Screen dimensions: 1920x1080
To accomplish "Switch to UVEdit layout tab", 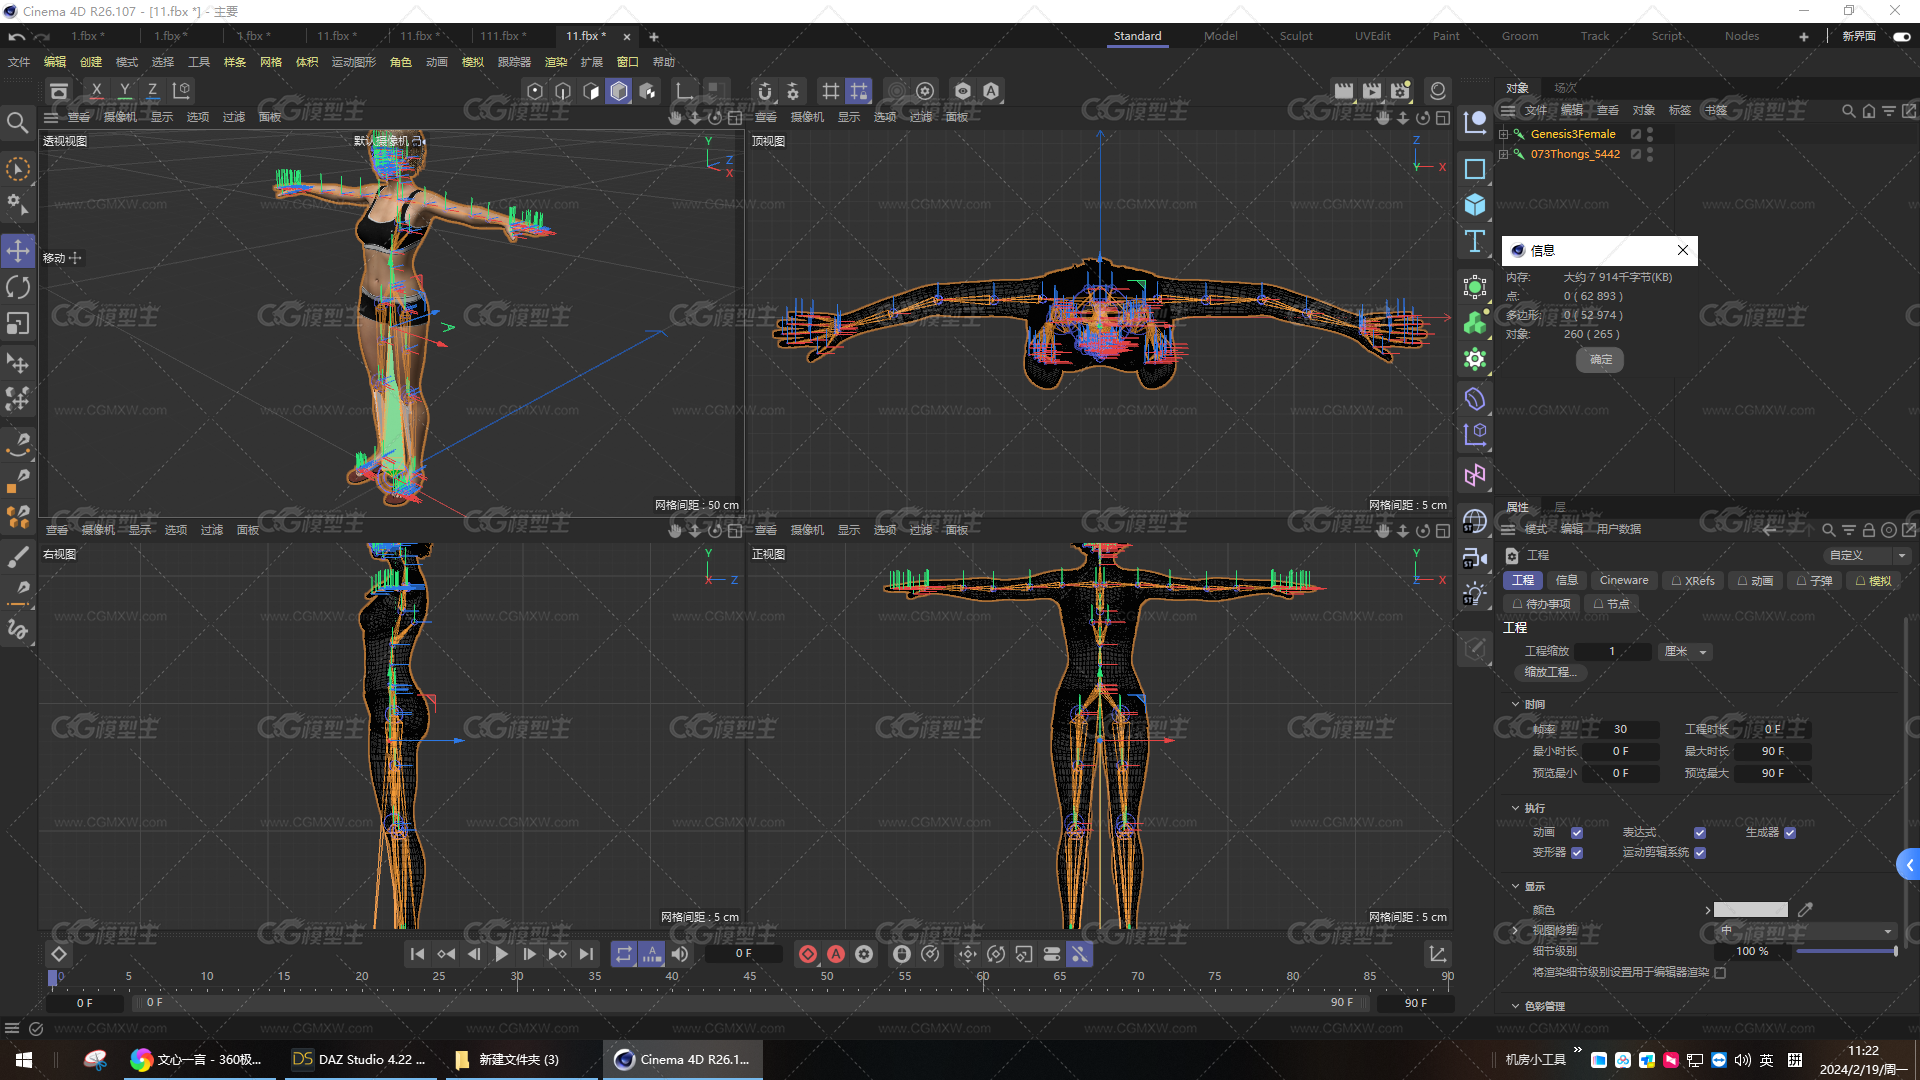I will pos(1372,36).
